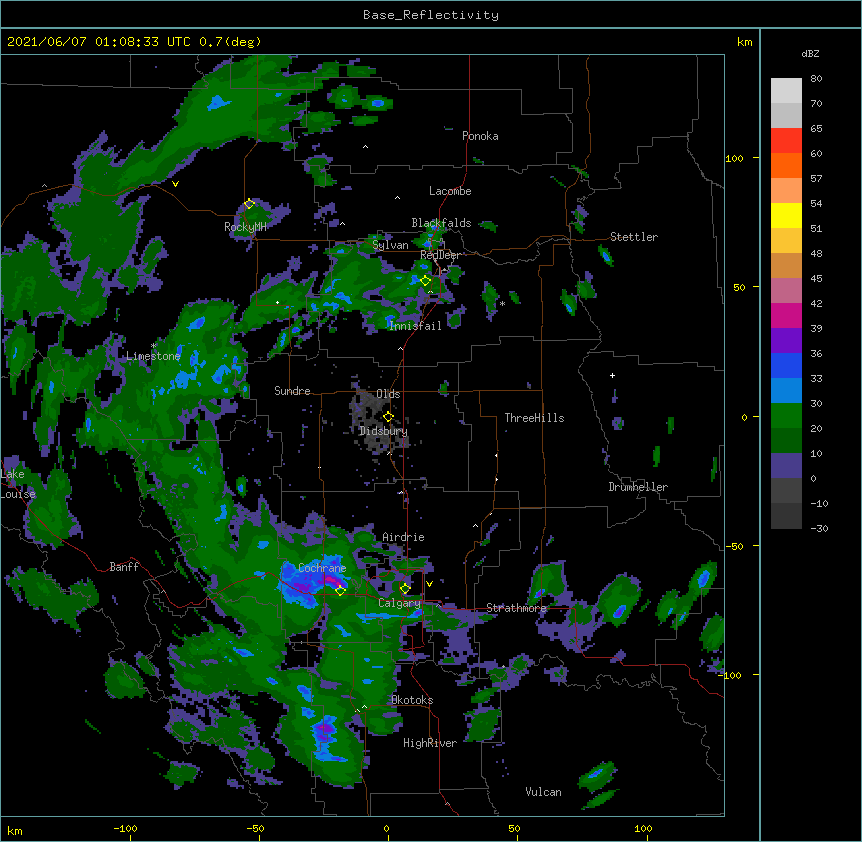Click the -50 tick on the vertical axis
The height and width of the screenshot is (842, 862).
point(734,546)
